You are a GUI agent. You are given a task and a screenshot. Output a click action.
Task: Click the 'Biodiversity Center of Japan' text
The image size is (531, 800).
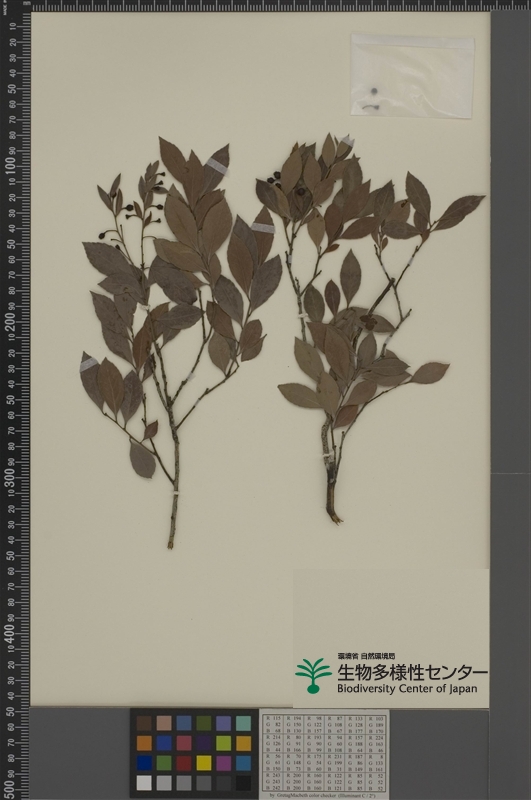coord(407,689)
